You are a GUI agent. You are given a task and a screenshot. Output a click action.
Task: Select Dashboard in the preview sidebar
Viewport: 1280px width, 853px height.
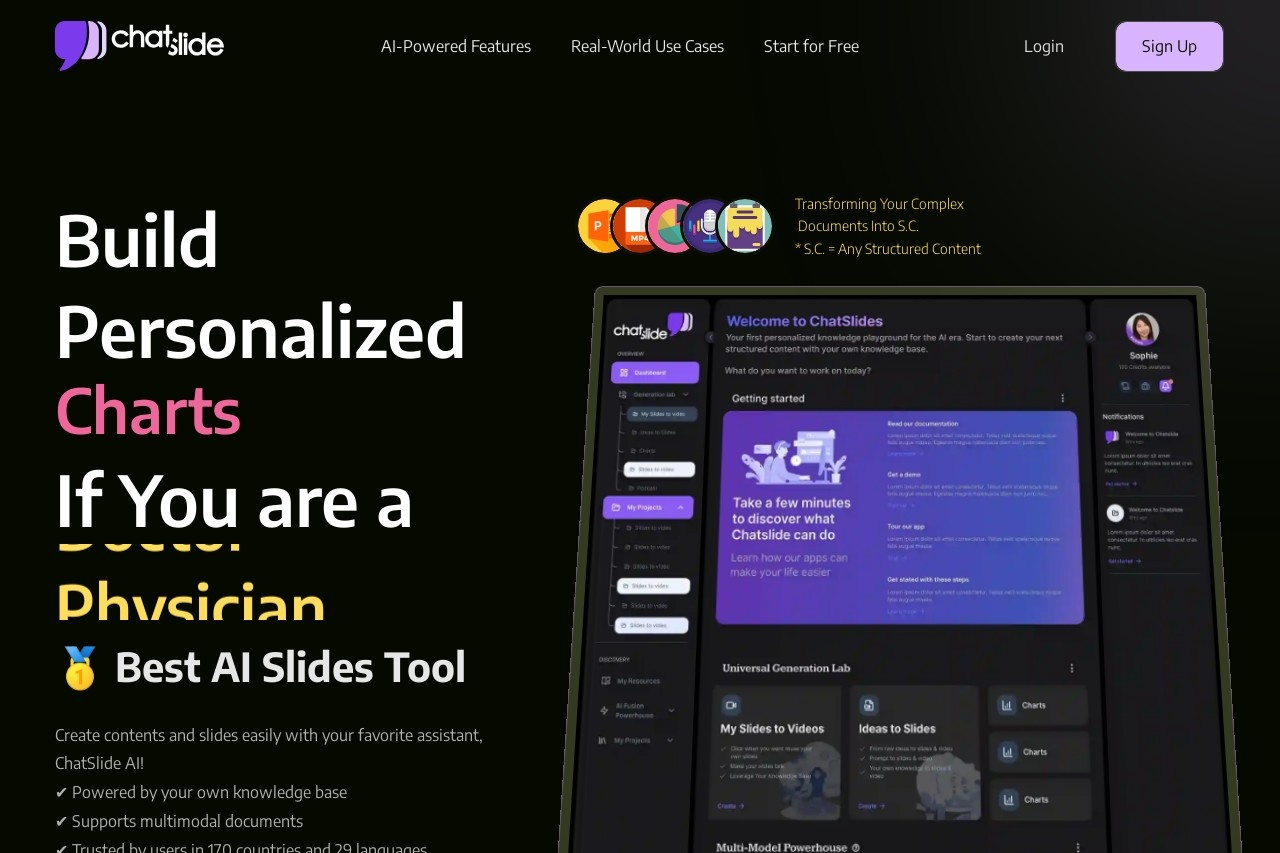click(655, 372)
